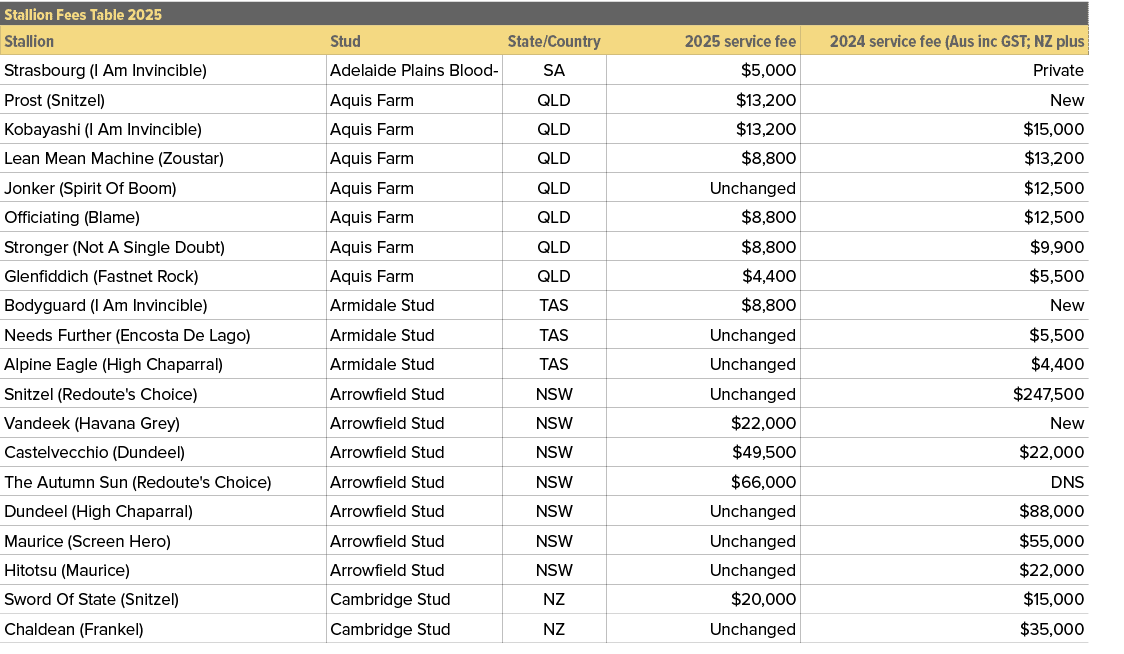Click the Stud column header
Viewport: 1124px width, 654px height.
[345, 41]
